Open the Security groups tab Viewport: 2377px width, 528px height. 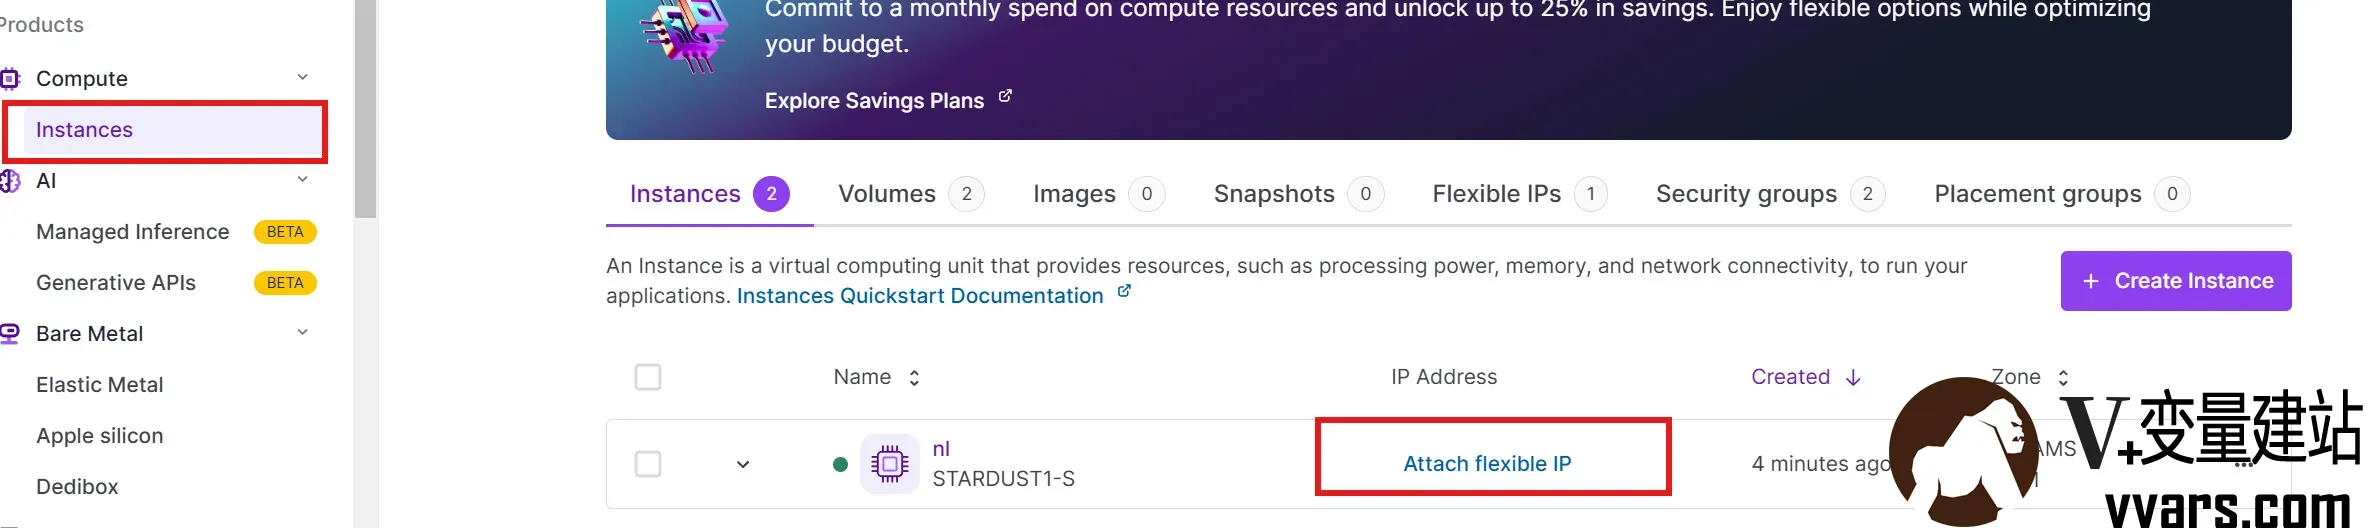click(1770, 194)
